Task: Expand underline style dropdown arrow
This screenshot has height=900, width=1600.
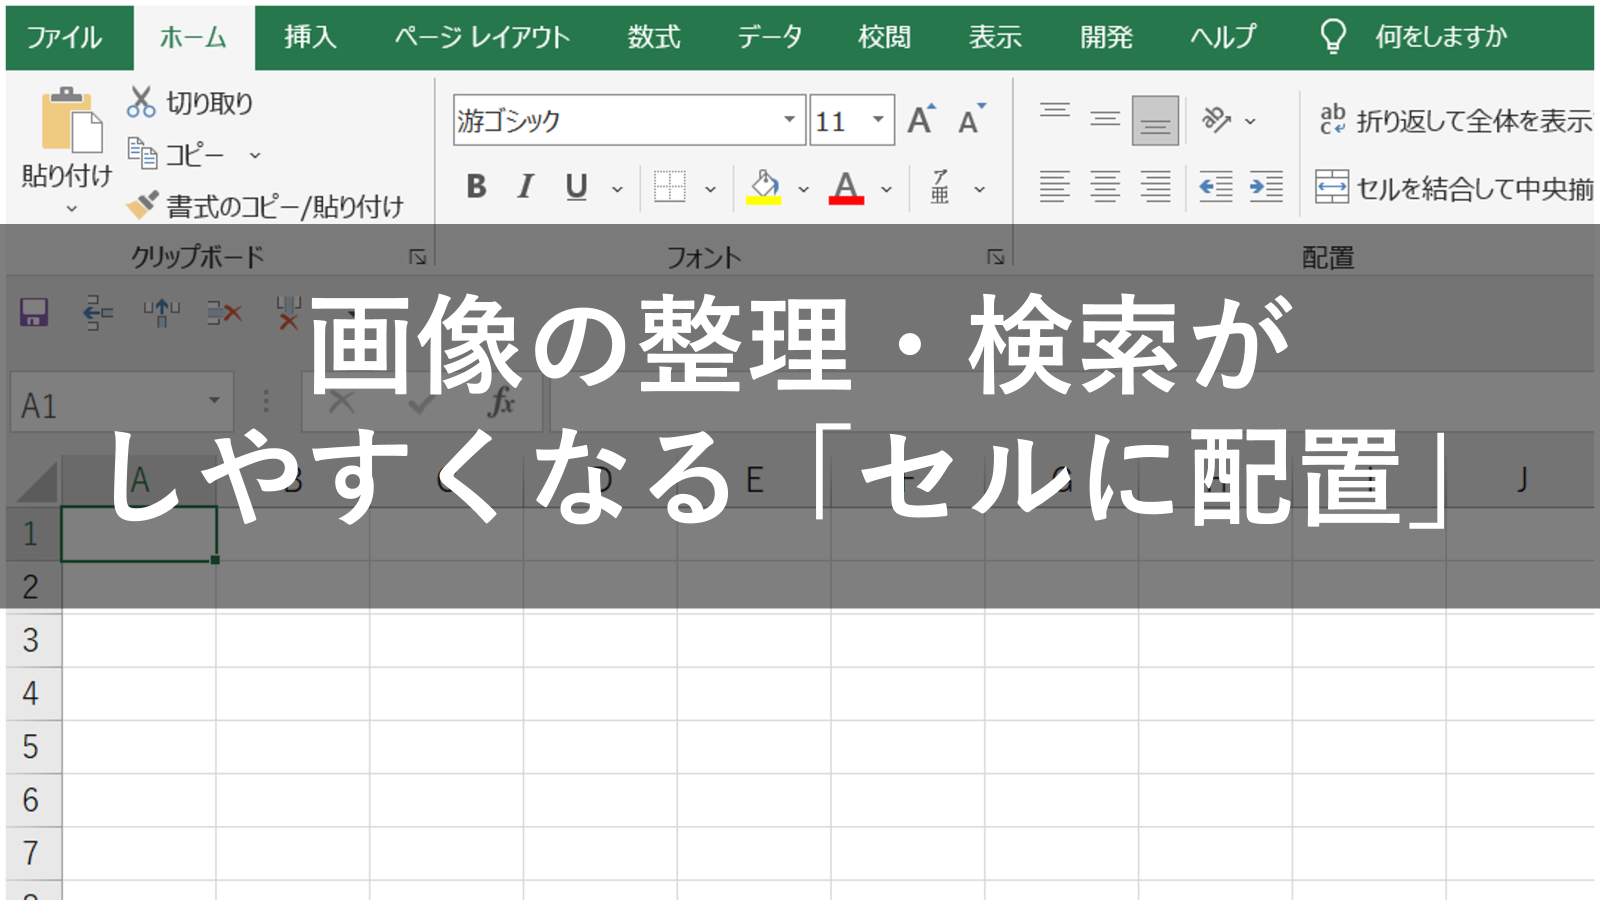Action: (x=617, y=189)
